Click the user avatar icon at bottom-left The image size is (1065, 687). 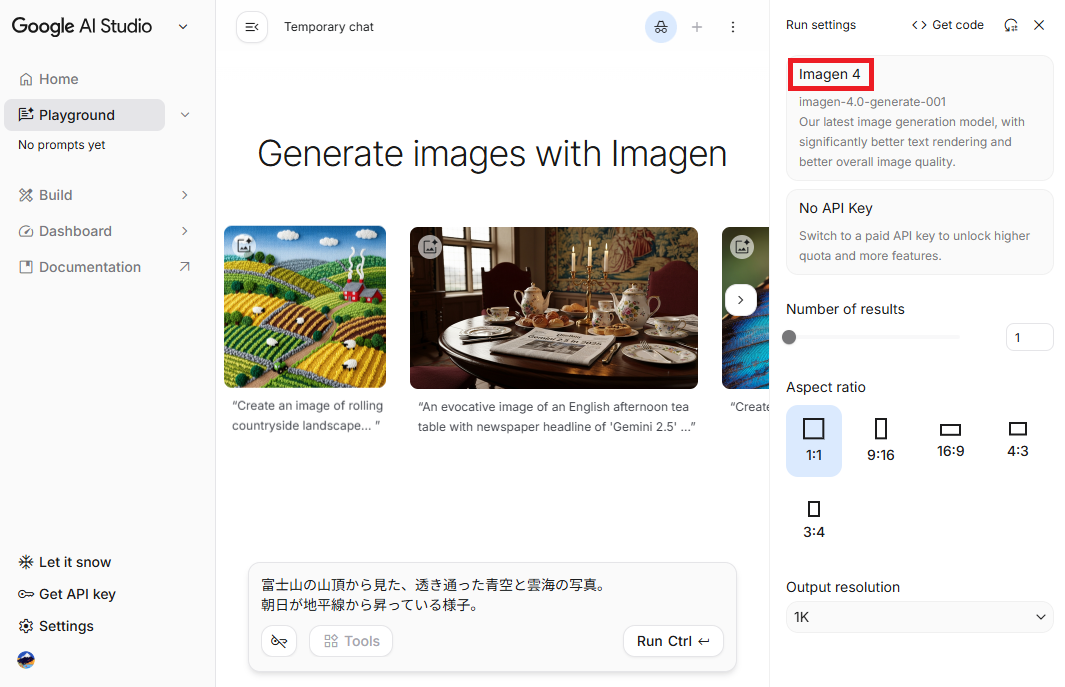27,660
